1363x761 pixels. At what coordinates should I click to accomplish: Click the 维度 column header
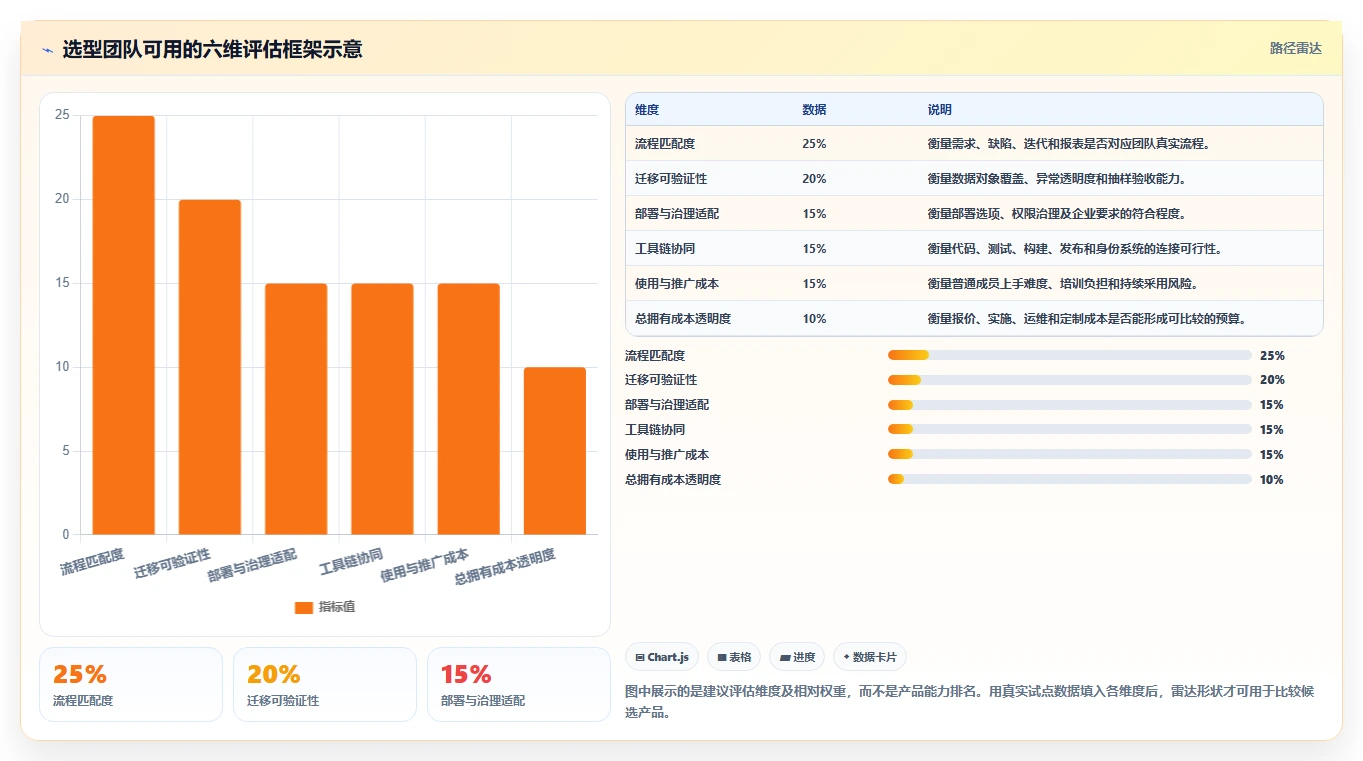(647, 110)
